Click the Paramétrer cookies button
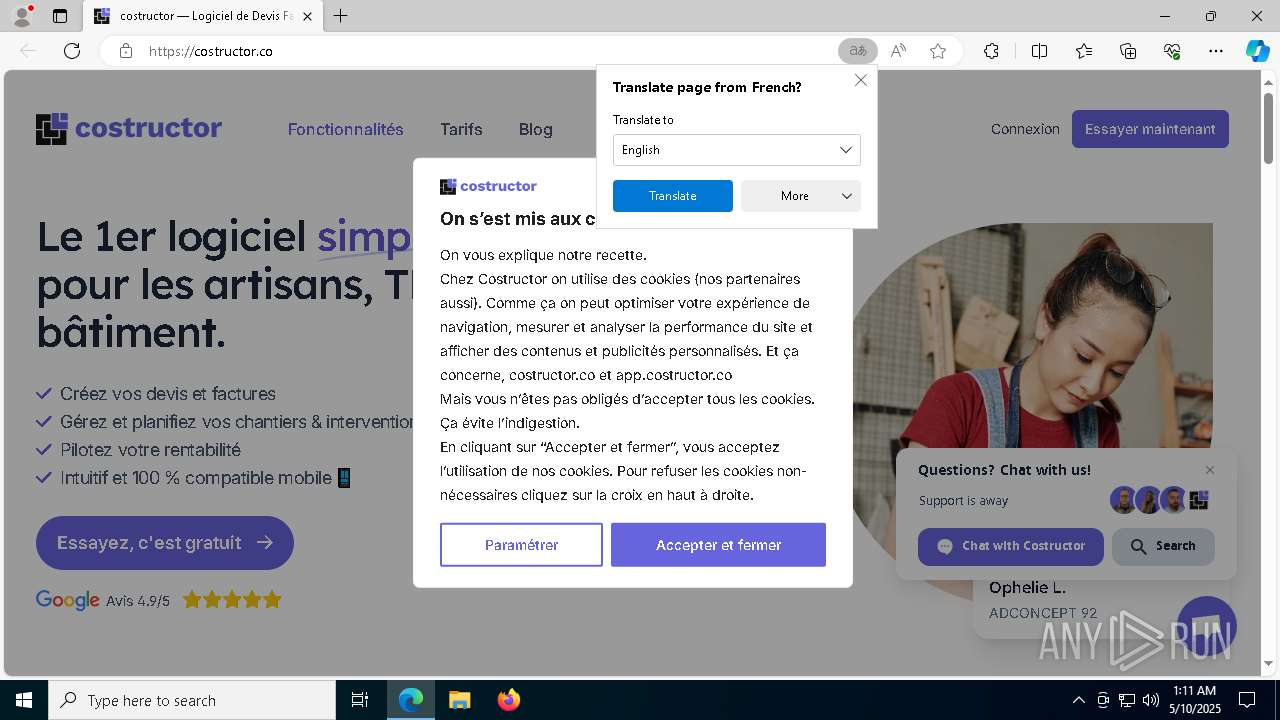This screenshot has width=1280, height=720. click(521, 545)
